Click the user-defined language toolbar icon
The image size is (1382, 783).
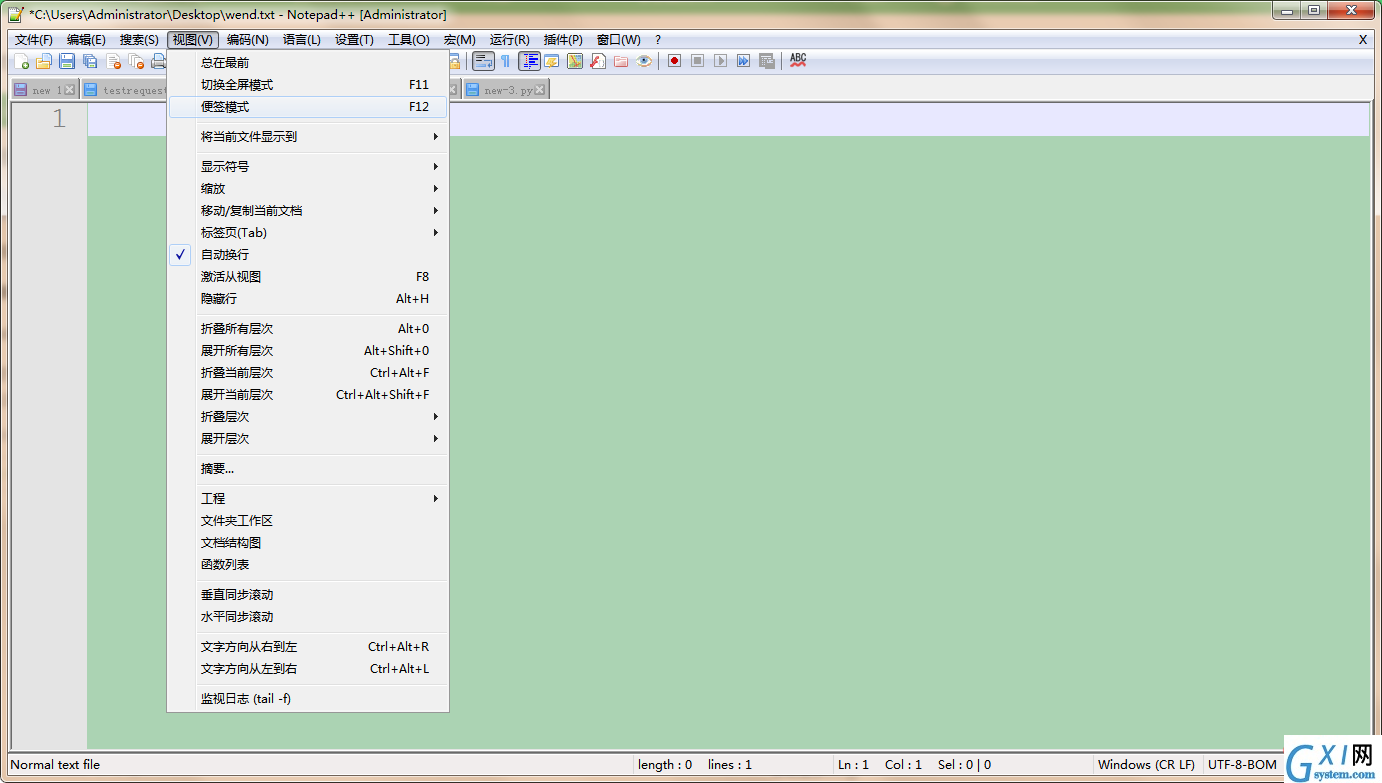click(552, 61)
